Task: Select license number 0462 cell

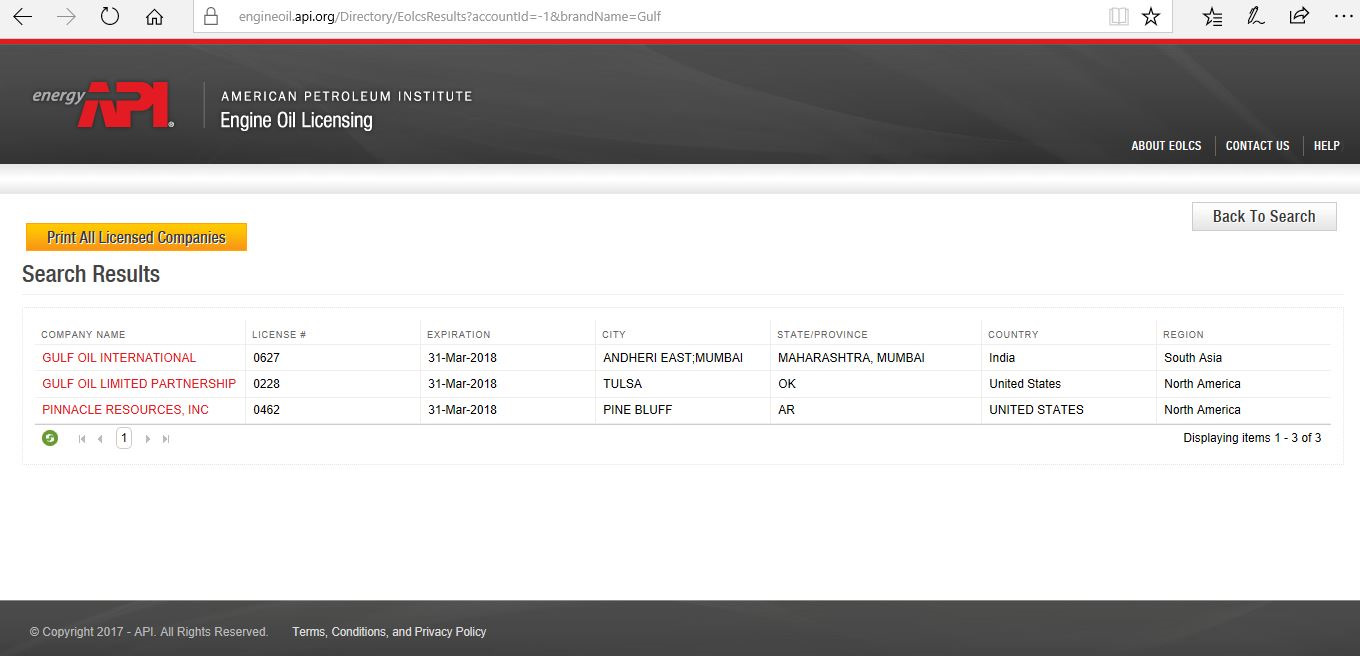Action: tap(266, 410)
